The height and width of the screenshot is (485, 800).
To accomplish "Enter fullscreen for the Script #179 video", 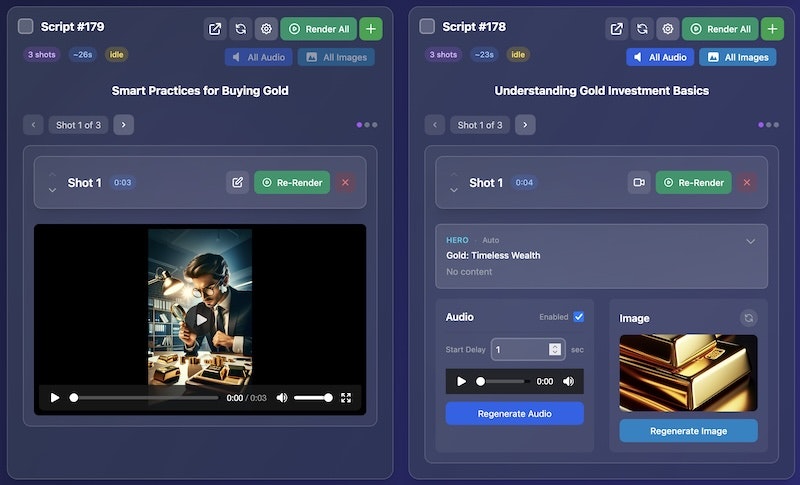I will 346,398.
